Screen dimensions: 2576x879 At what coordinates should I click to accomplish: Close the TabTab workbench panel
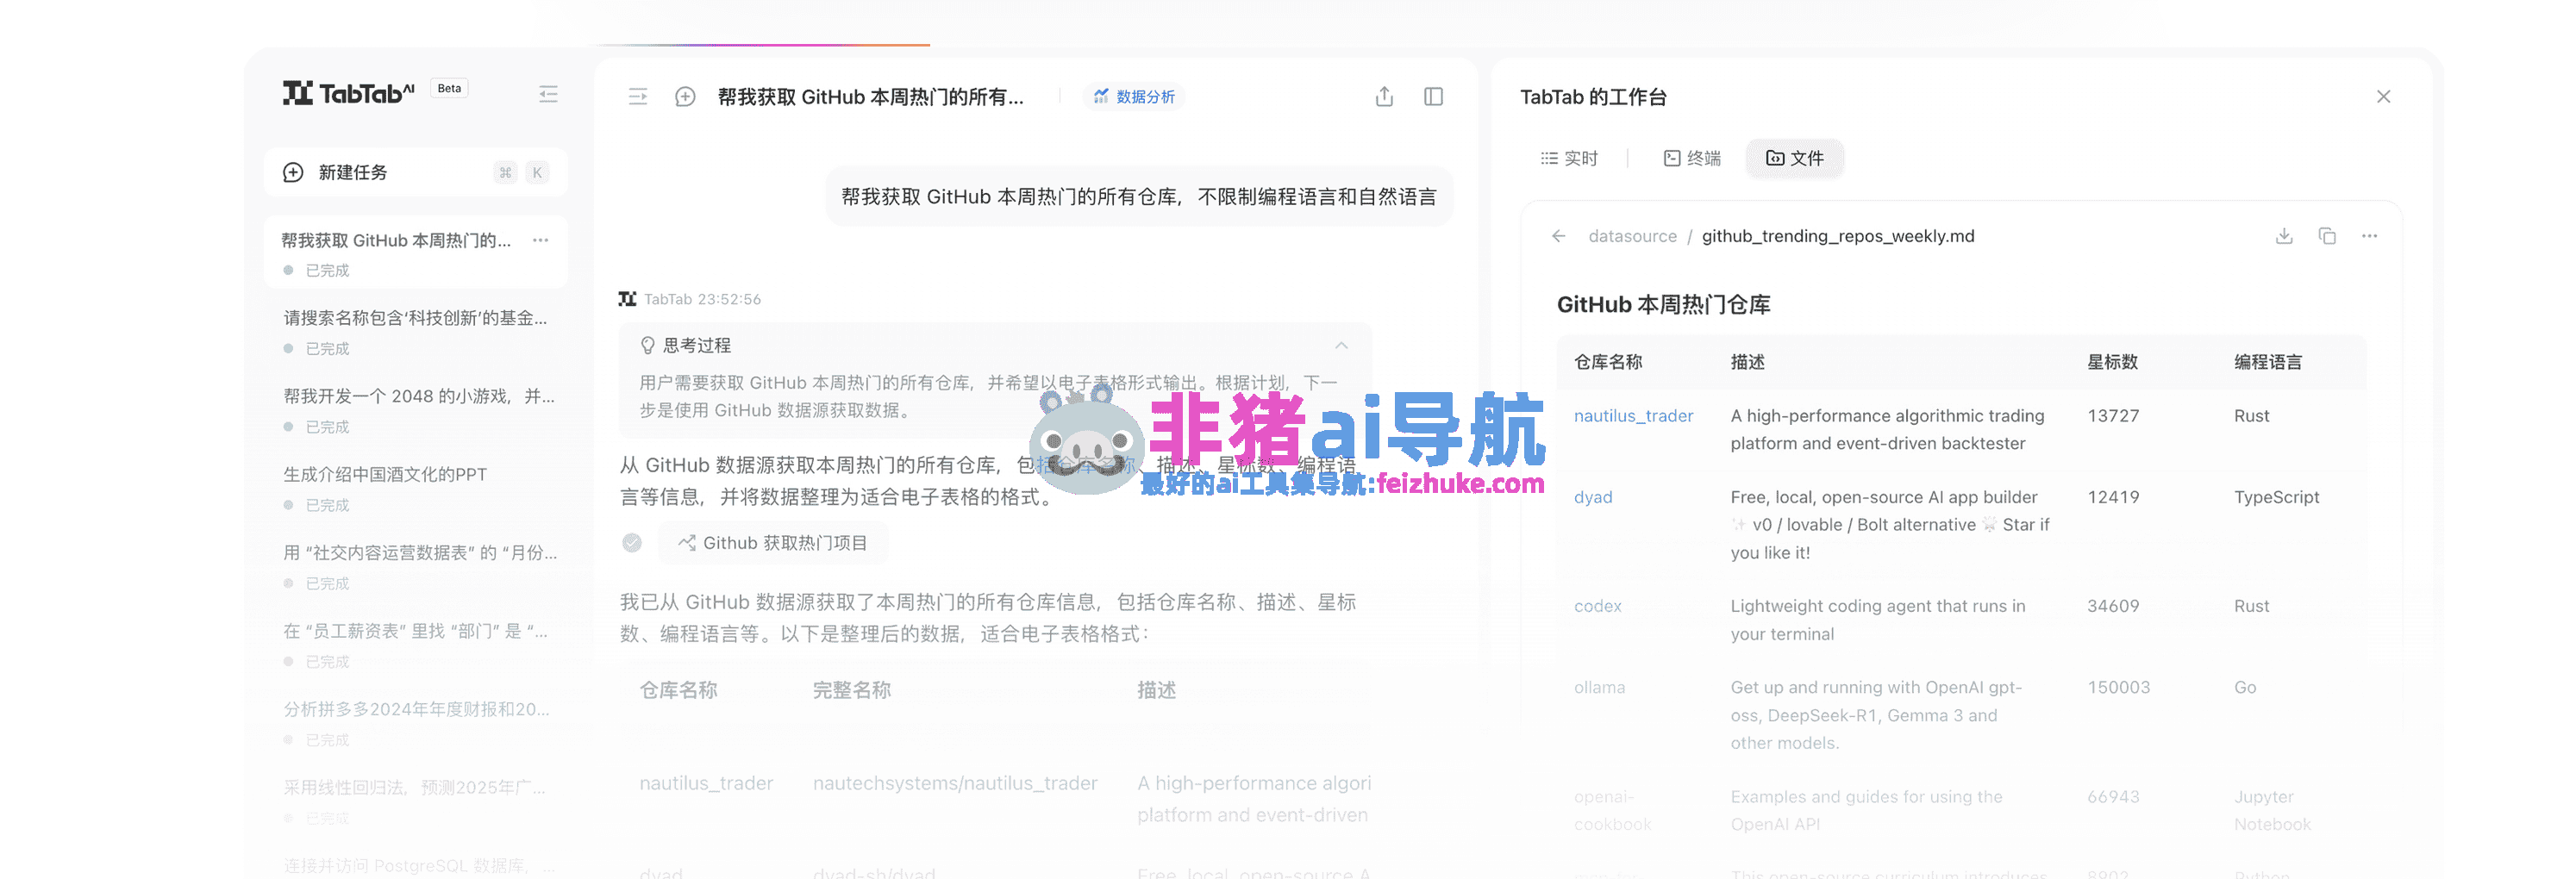click(x=2383, y=97)
